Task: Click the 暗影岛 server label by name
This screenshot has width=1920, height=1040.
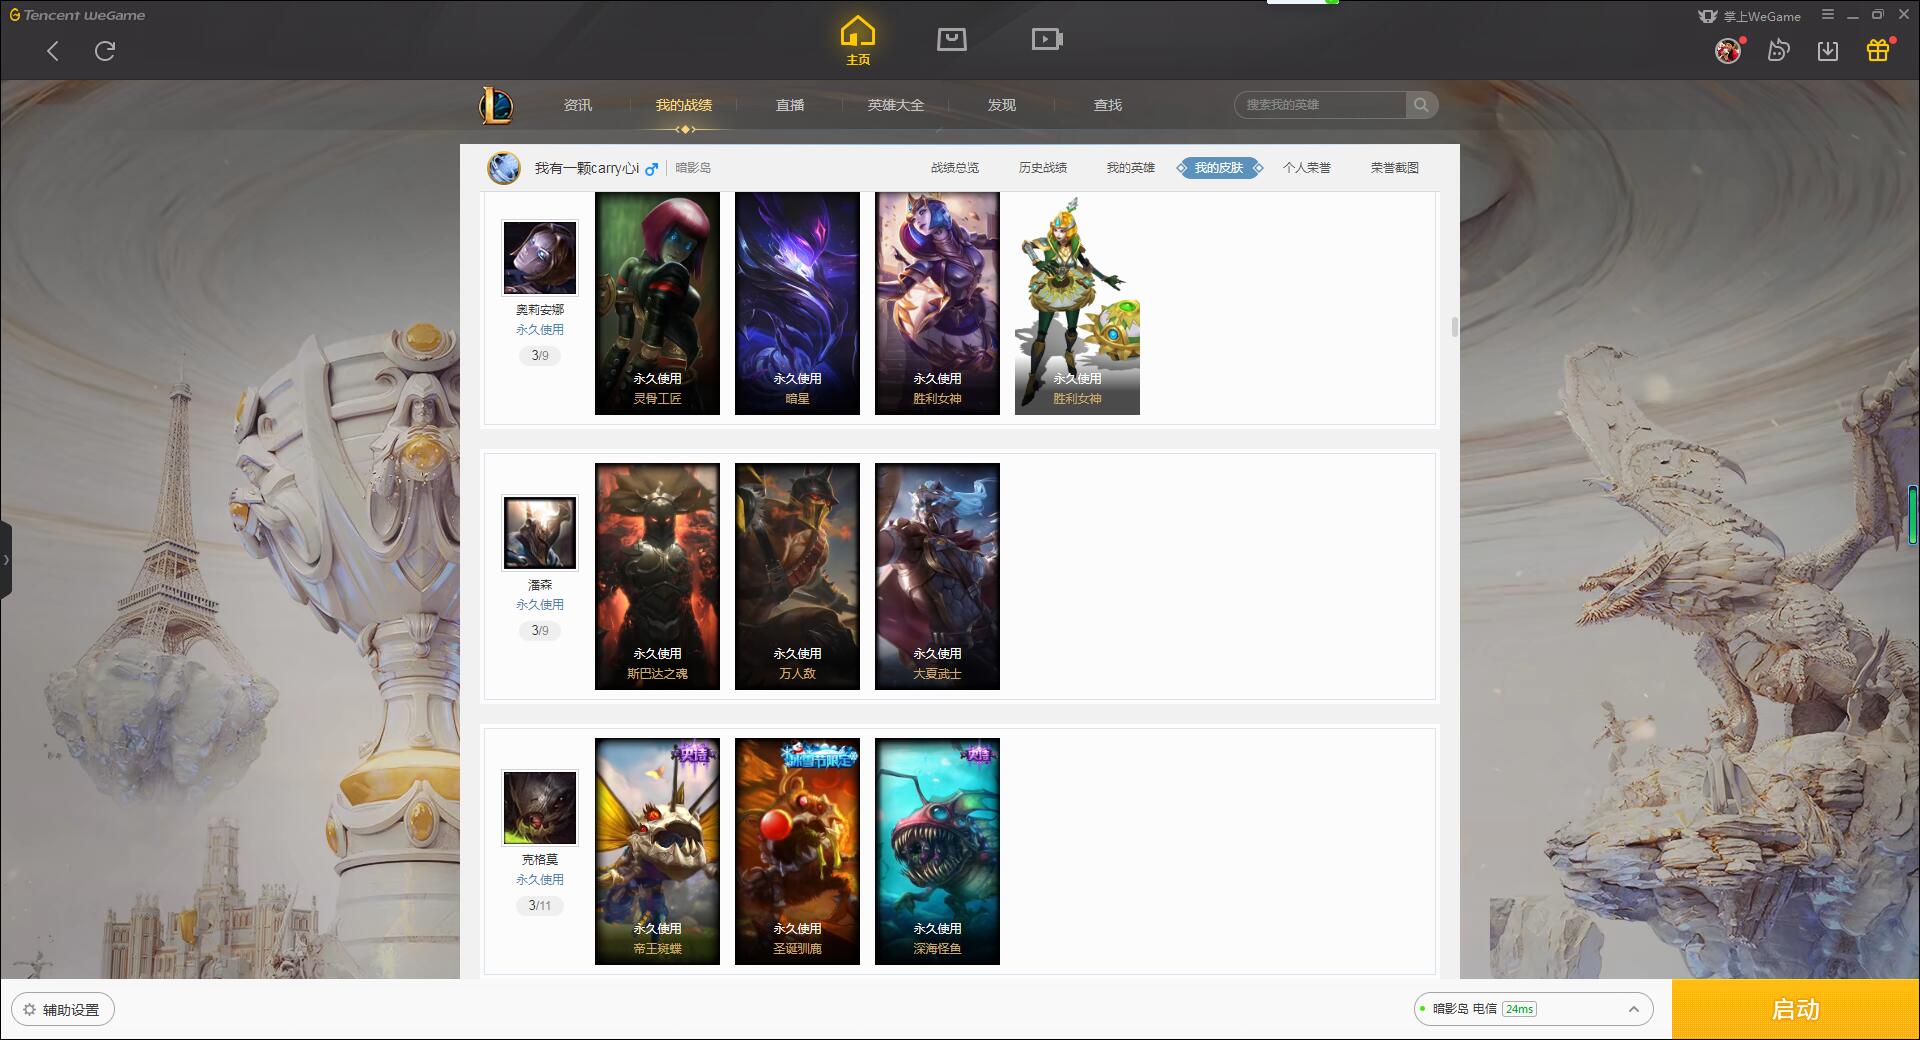Action: pos(693,168)
